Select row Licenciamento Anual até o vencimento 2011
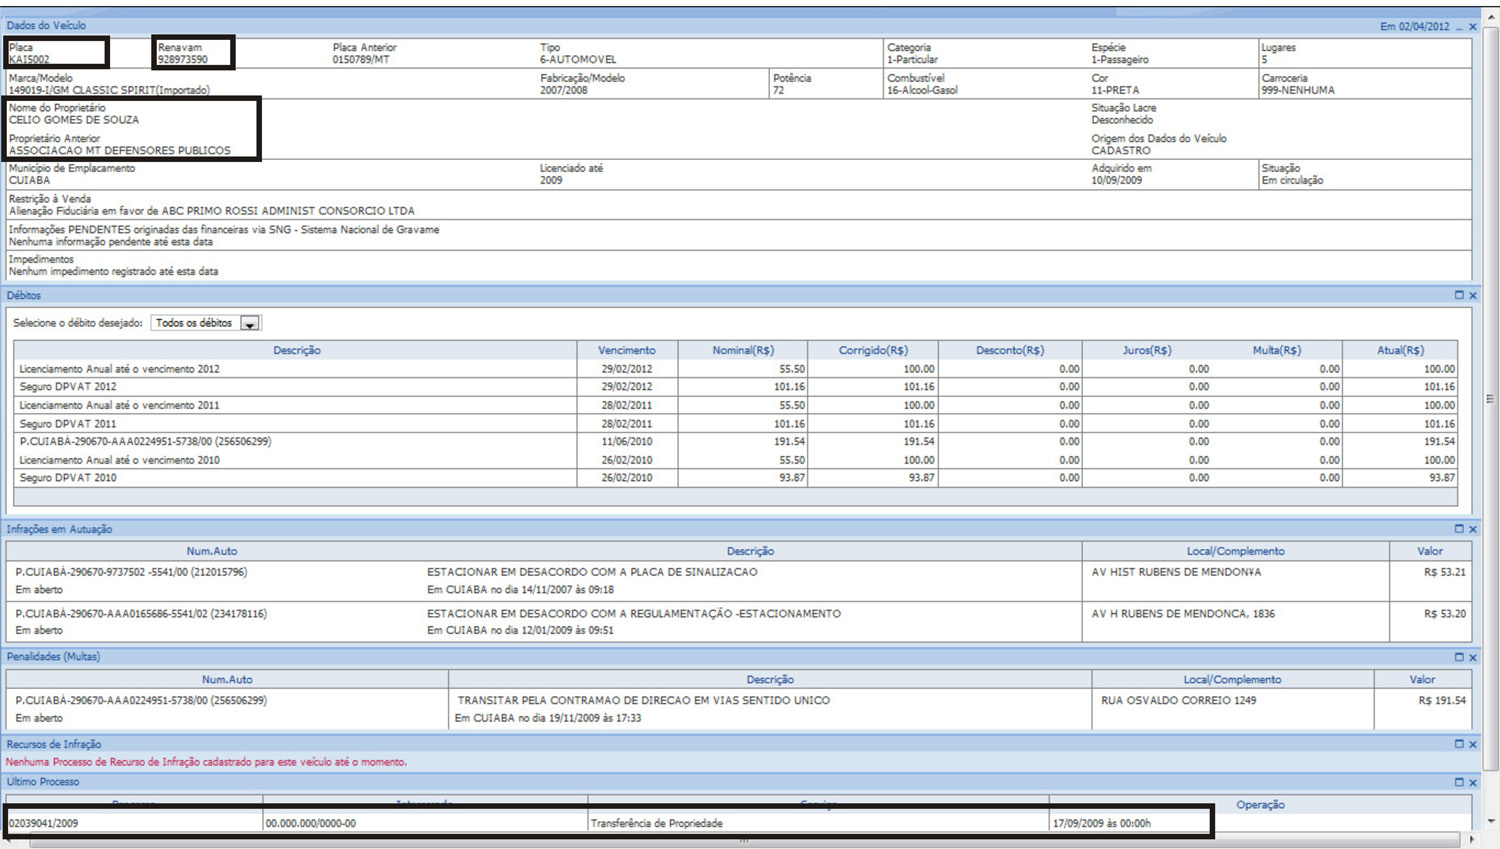Screen dimensions: 1500x849 (x=735, y=405)
